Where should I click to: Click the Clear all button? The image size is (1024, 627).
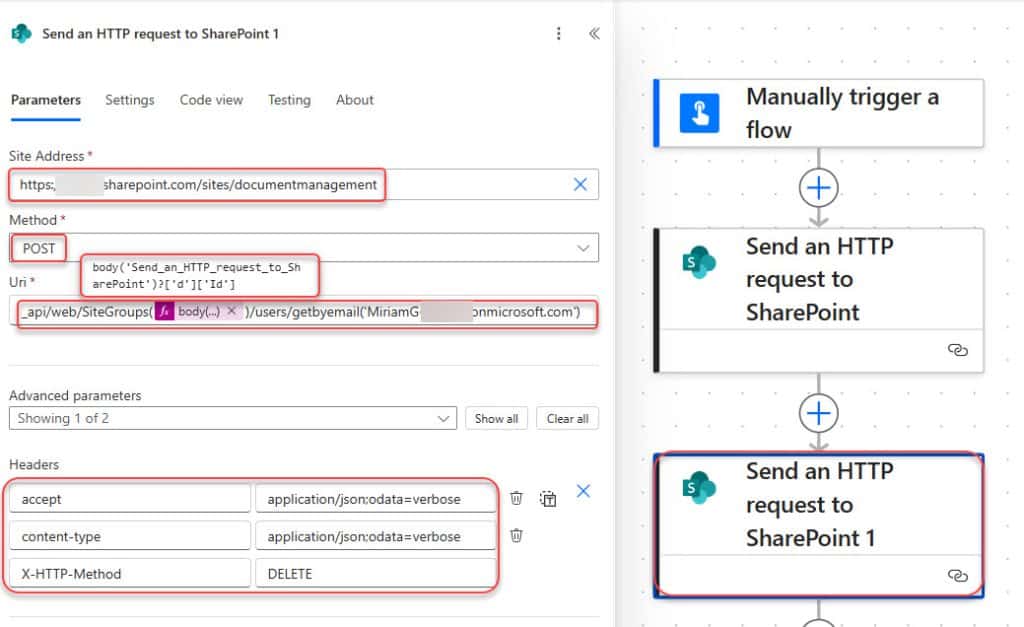coord(567,418)
